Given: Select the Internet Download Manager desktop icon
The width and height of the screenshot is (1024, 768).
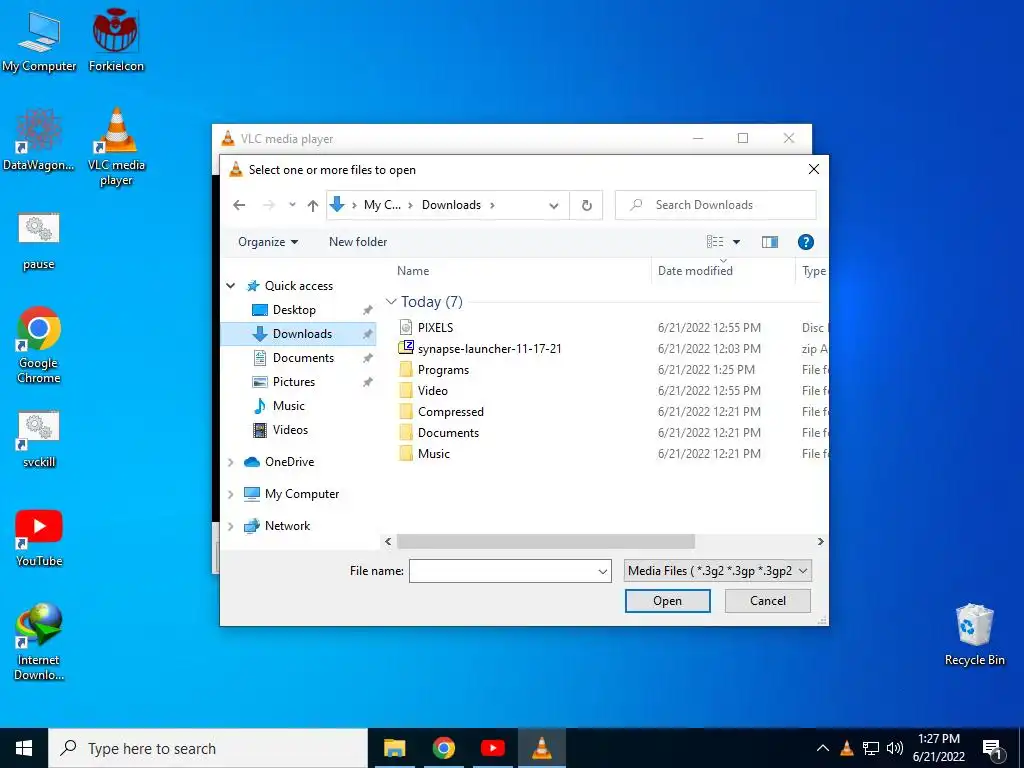Looking at the screenshot, I should pyautogui.click(x=39, y=642).
